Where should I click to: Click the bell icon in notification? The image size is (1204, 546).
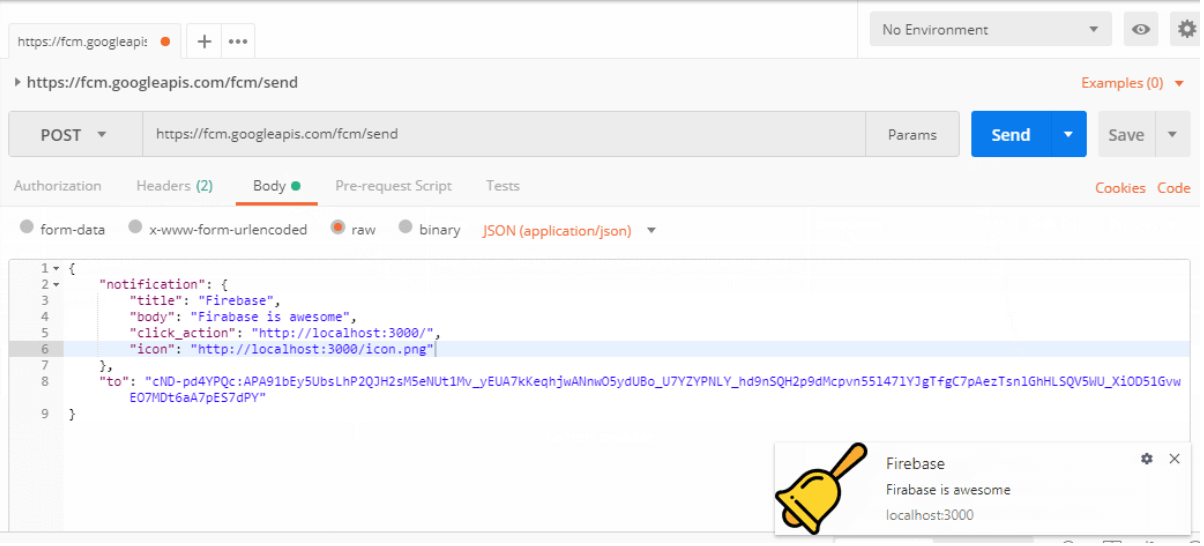click(x=821, y=489)
